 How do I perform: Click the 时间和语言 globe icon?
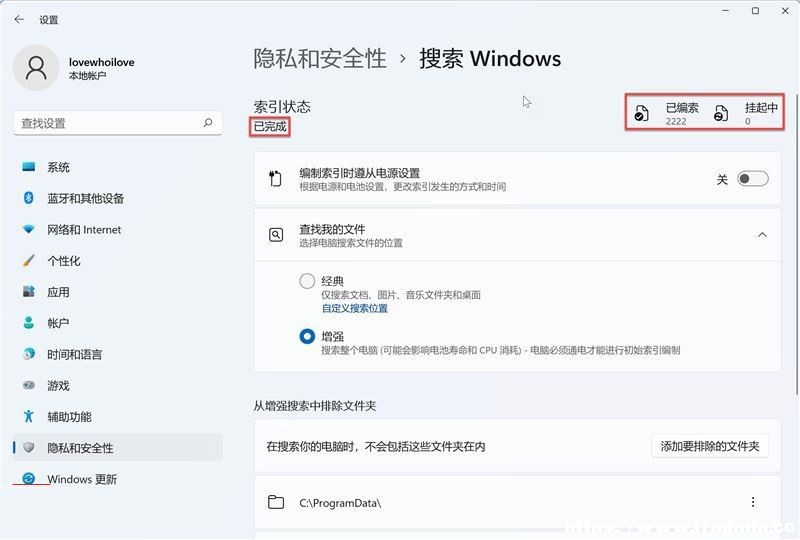(29, 354)
